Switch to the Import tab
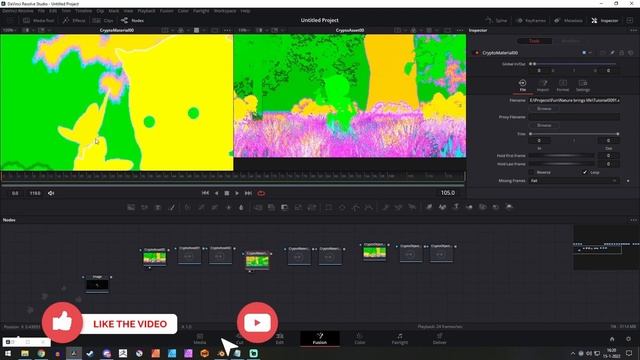This screenshot has width=640, height=360. (x=543, y=86)
